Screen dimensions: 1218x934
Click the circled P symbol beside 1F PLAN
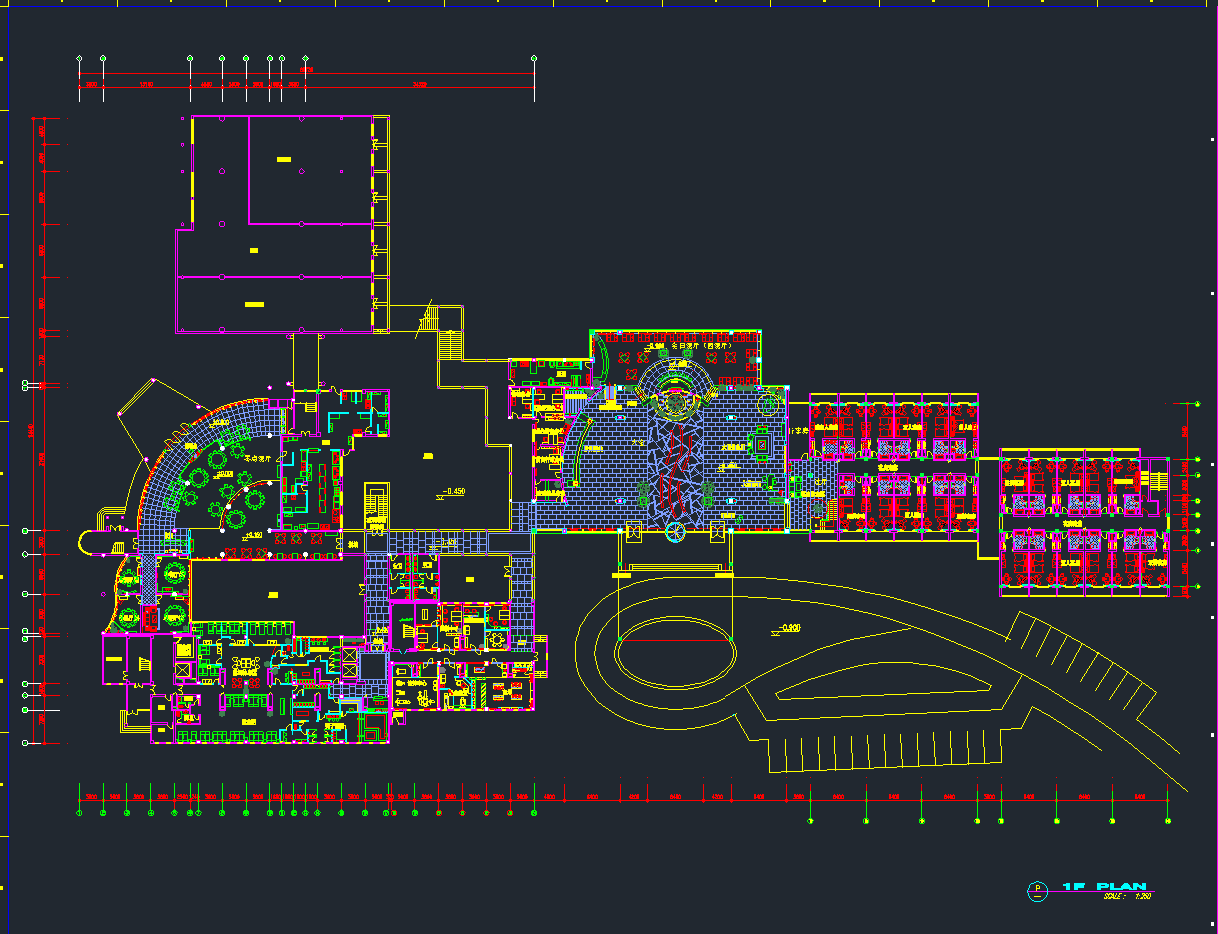point(1038,889)
